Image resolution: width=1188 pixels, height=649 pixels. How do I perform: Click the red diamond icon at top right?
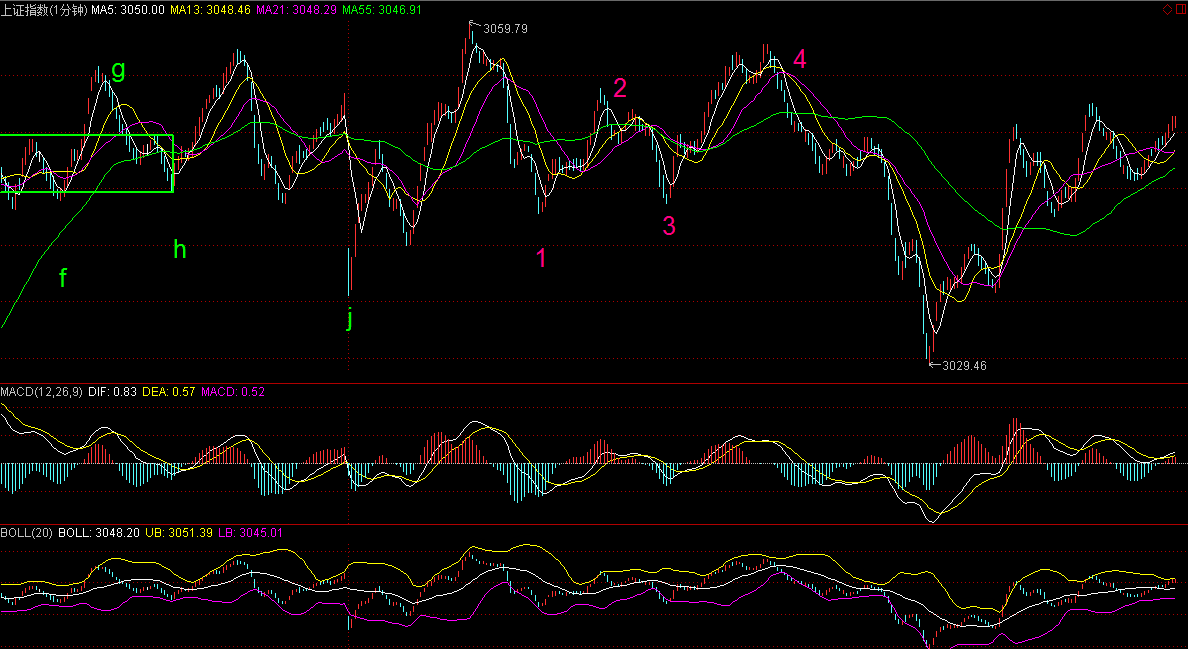(x=1168, y=9)
